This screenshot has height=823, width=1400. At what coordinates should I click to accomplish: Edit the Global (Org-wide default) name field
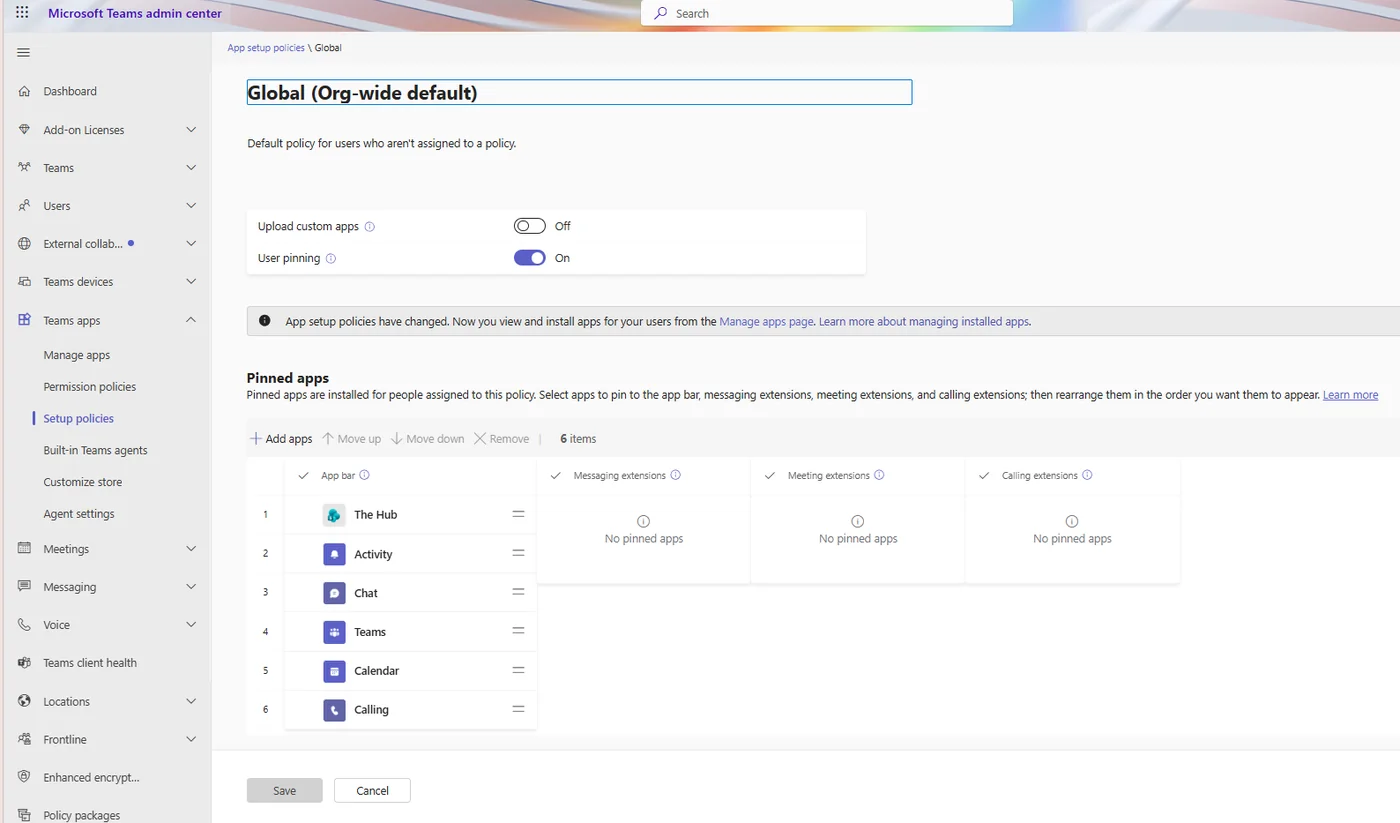coord(579,93)
